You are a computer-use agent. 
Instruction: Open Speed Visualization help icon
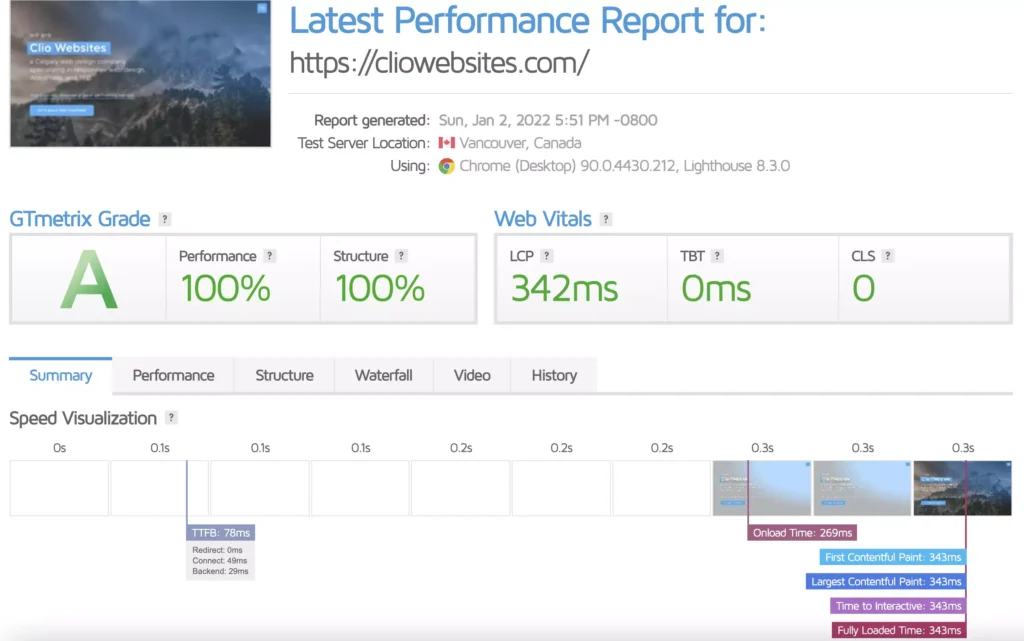172,418
